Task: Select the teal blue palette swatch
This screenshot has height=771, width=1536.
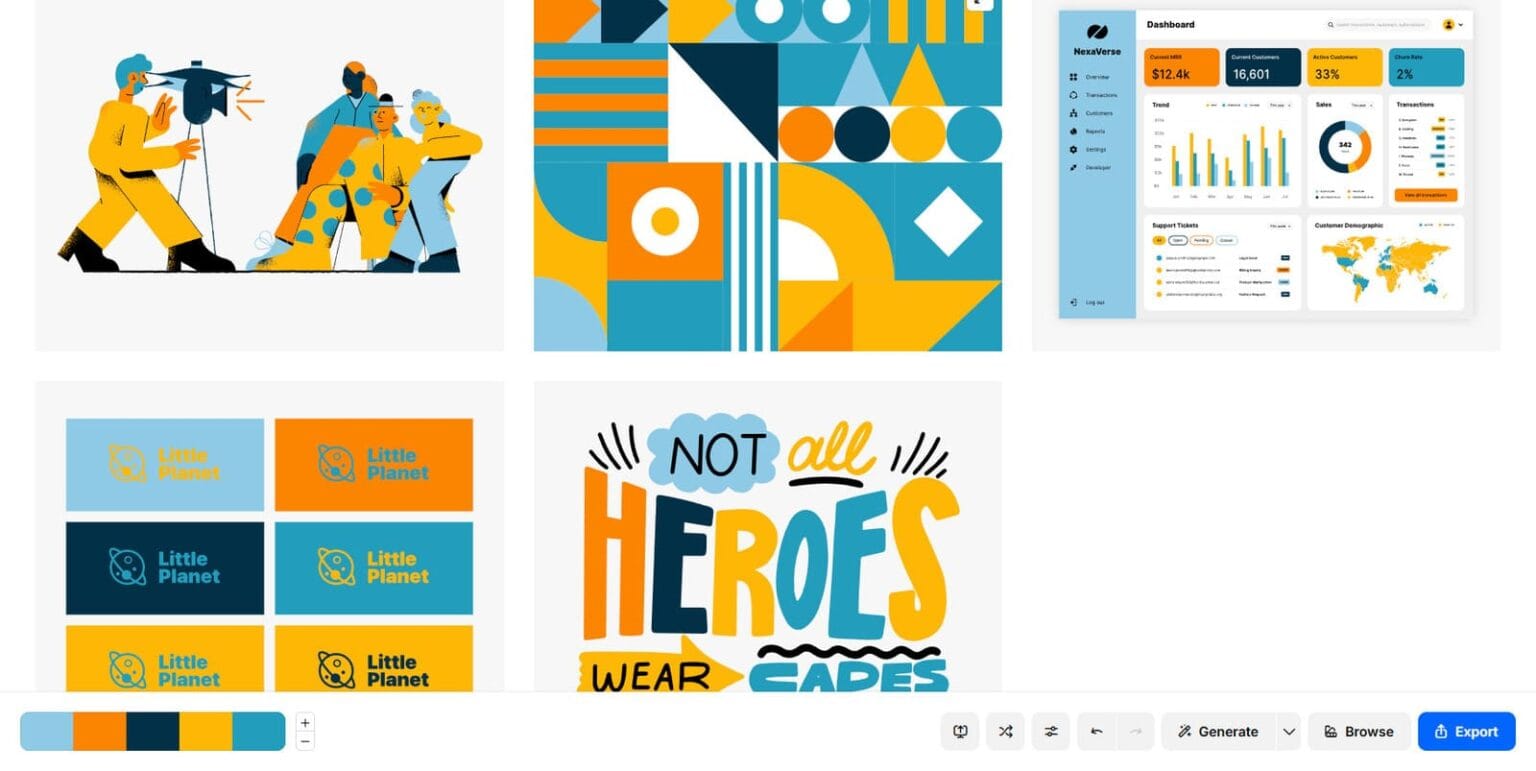Action: point(259,731)
